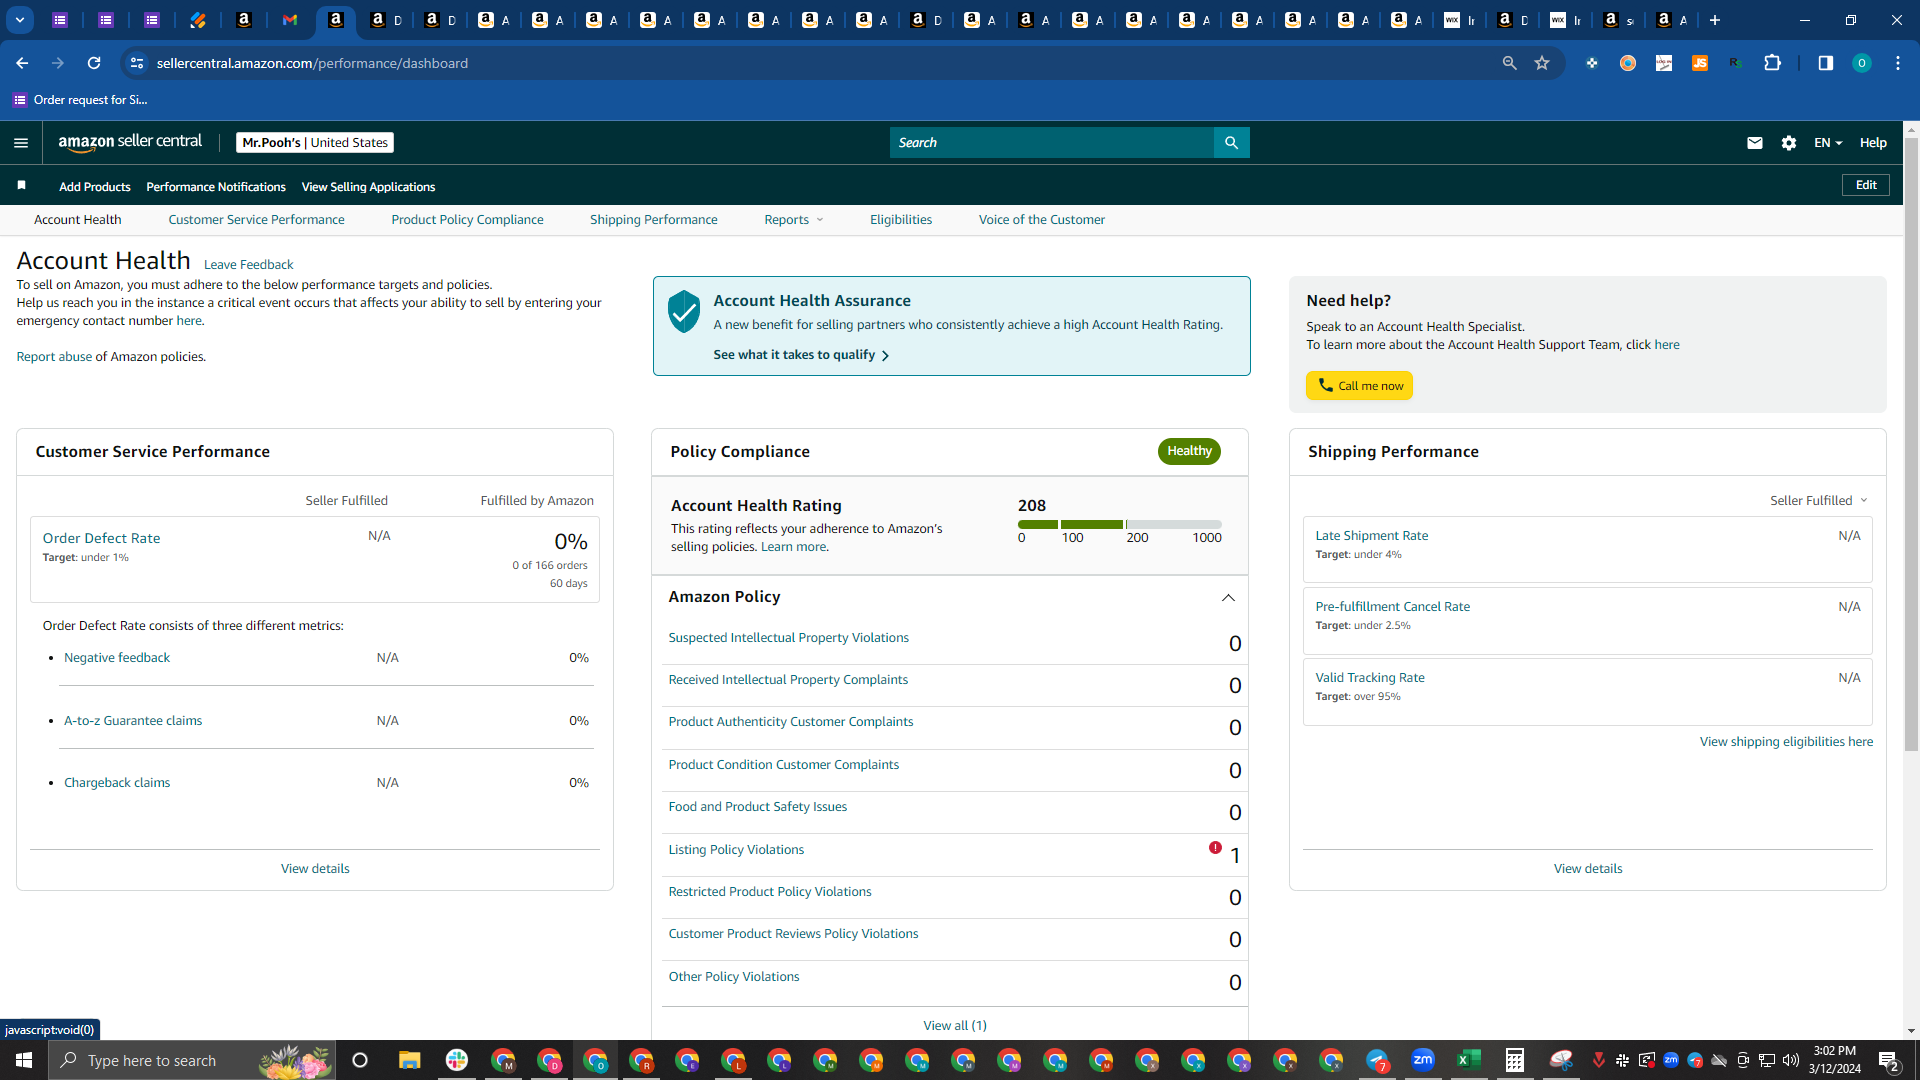Open the Negative feedback link
This screenshot has height=1080, width=1920.
[117, 658]
